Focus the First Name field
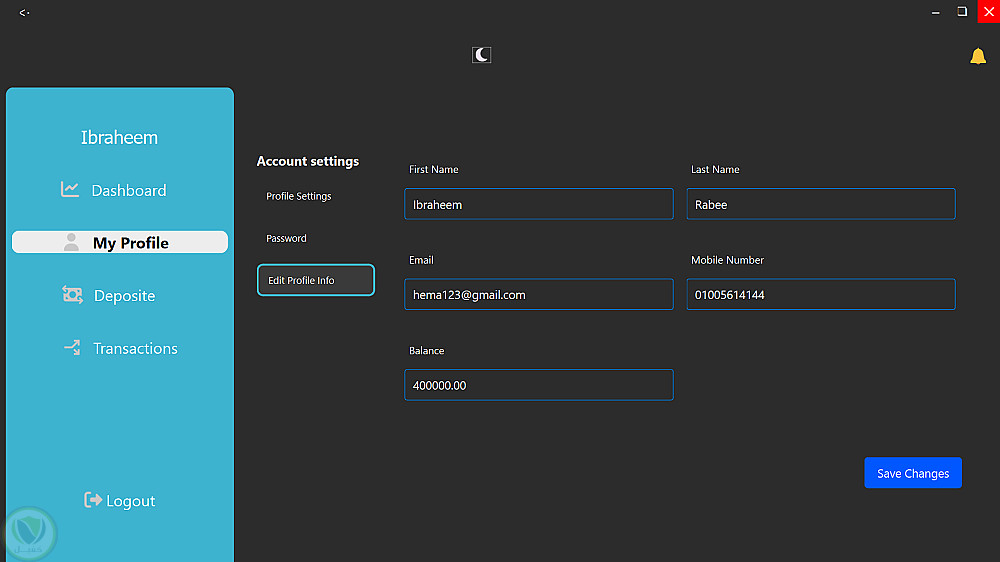This screenshot has width=1000, height=562. pyautogui.click(x=538, y=204)
